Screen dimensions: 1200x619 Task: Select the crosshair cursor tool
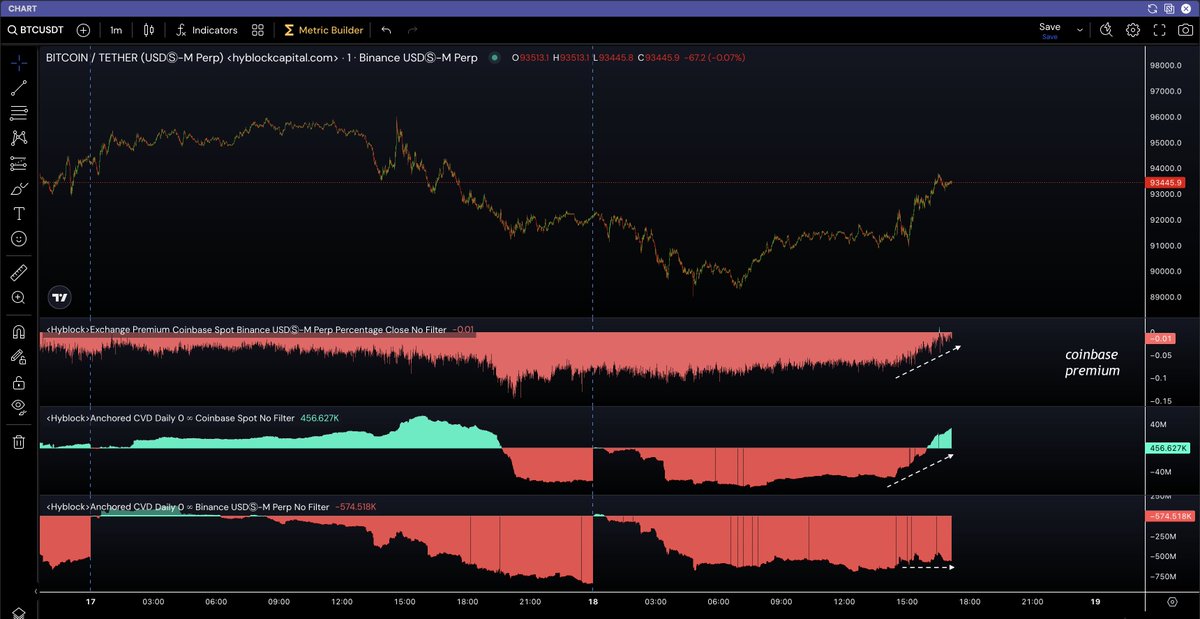(19, 62)
